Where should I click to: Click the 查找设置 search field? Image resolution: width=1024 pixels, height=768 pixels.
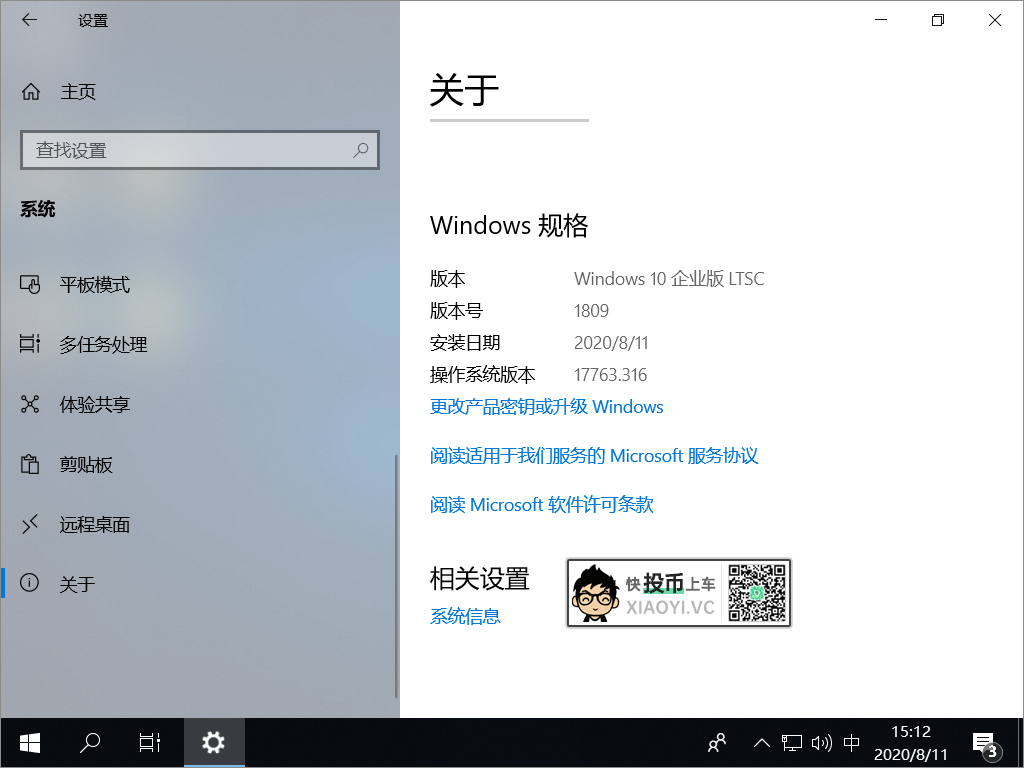(200, 150)
